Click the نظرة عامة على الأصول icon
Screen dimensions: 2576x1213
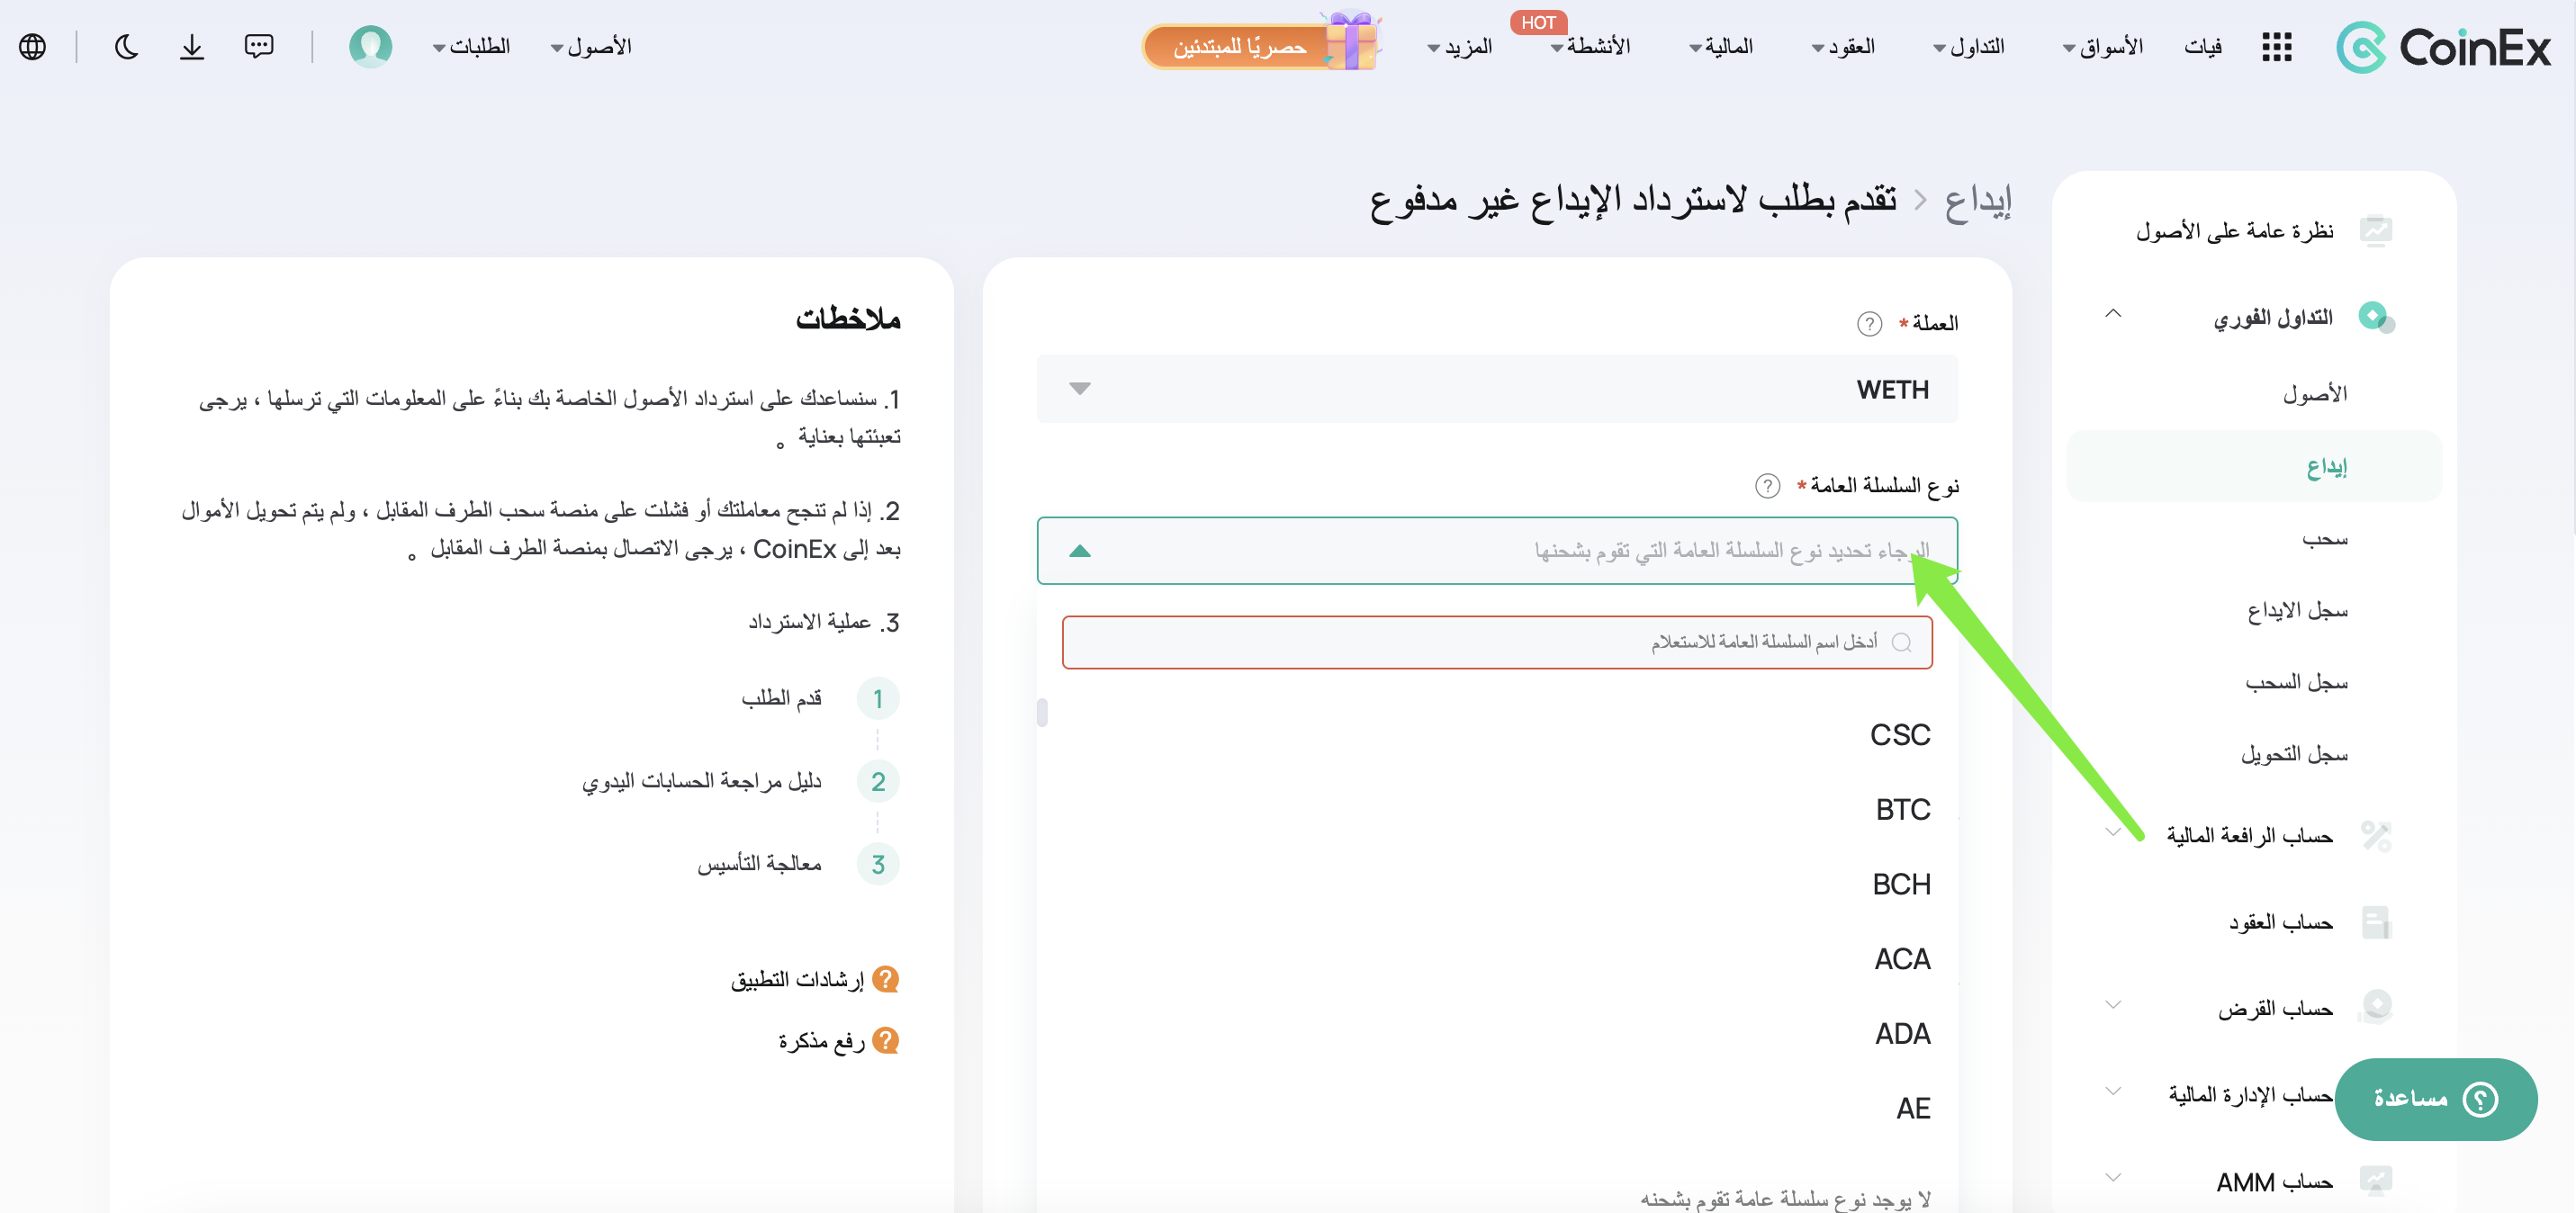[x=2376, y=231]
